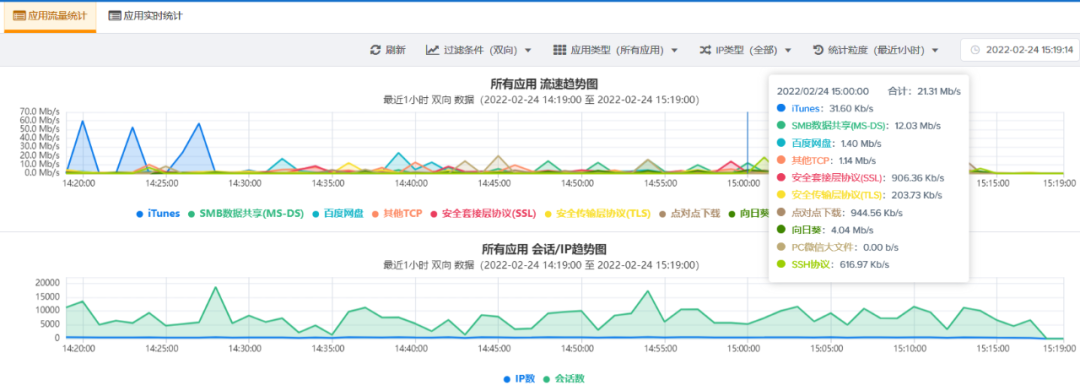Screen dimensions: 1080x391
Task: Click the 会话数 green legend dot
Action: pyautogui.click(x=546, y=379)
